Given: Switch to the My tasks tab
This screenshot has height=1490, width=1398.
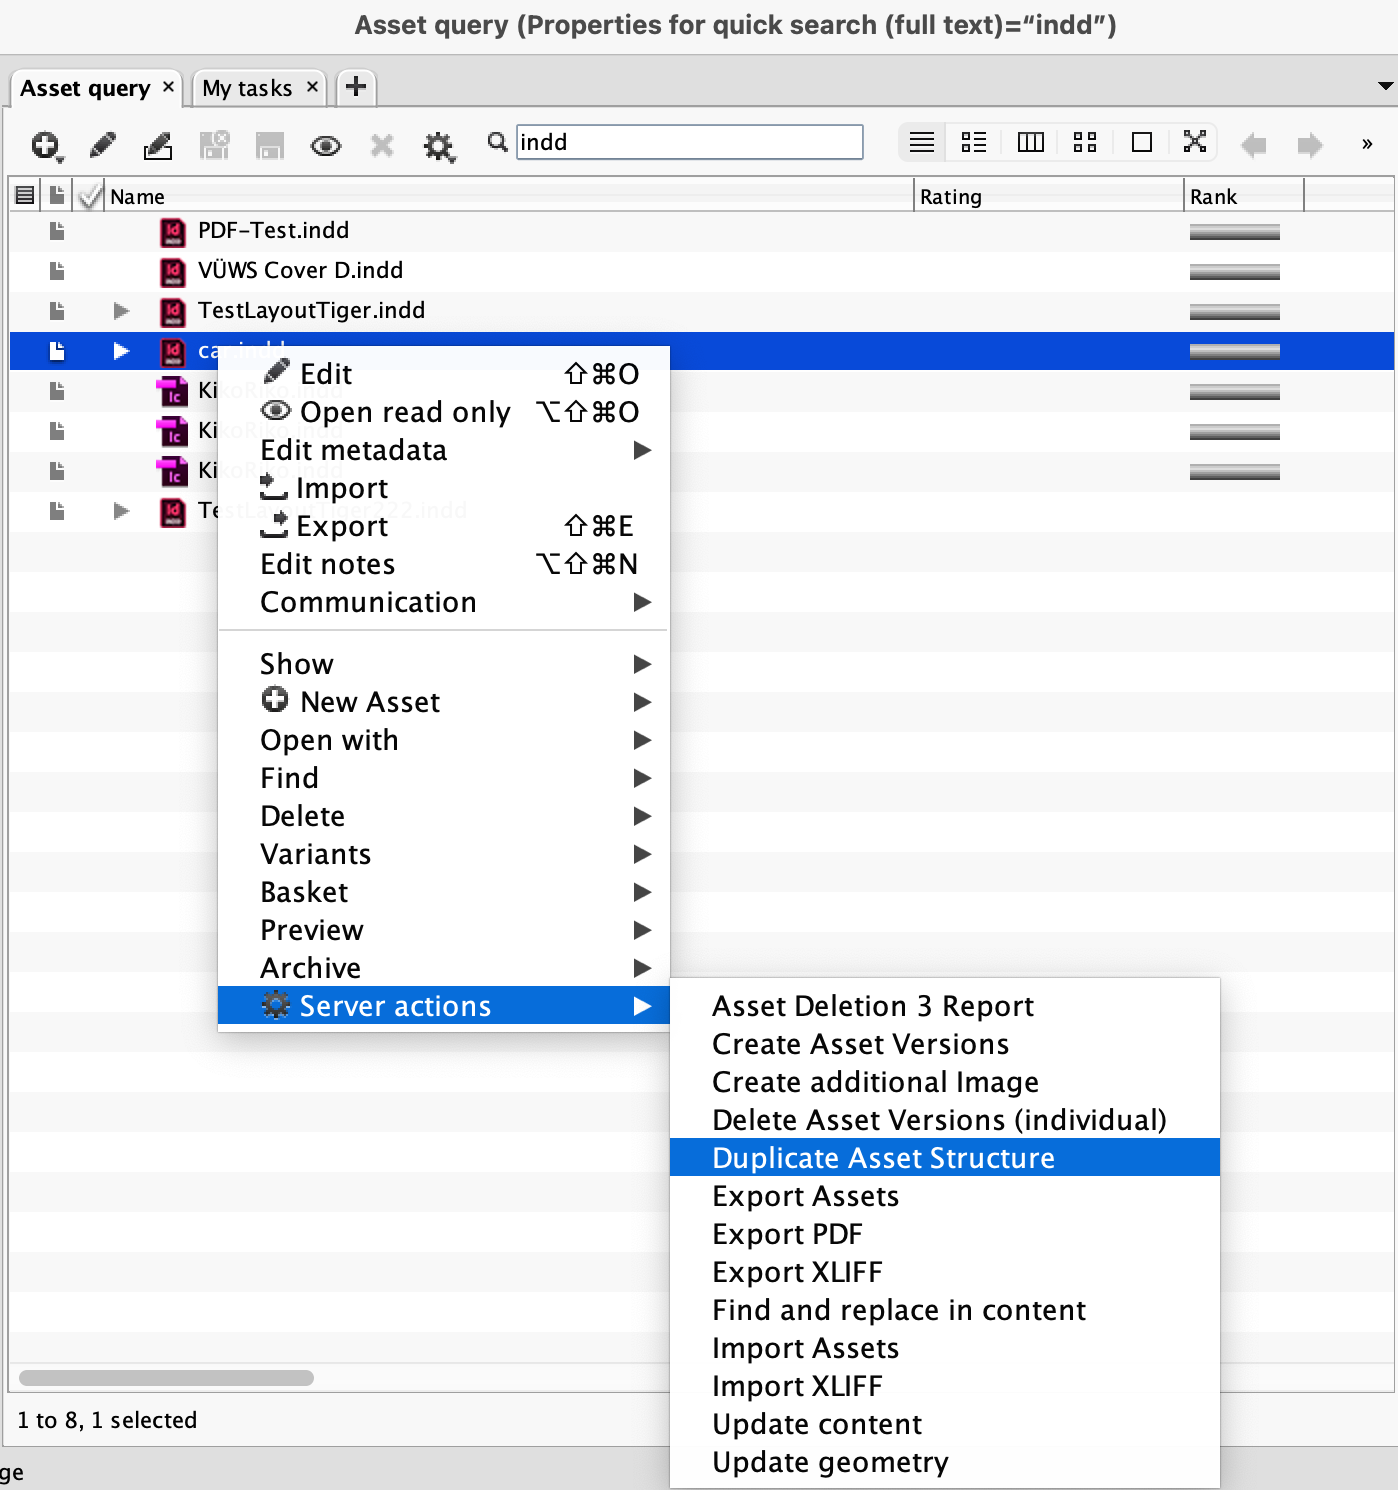Looking at the screenshot, I should pos(247,88).
